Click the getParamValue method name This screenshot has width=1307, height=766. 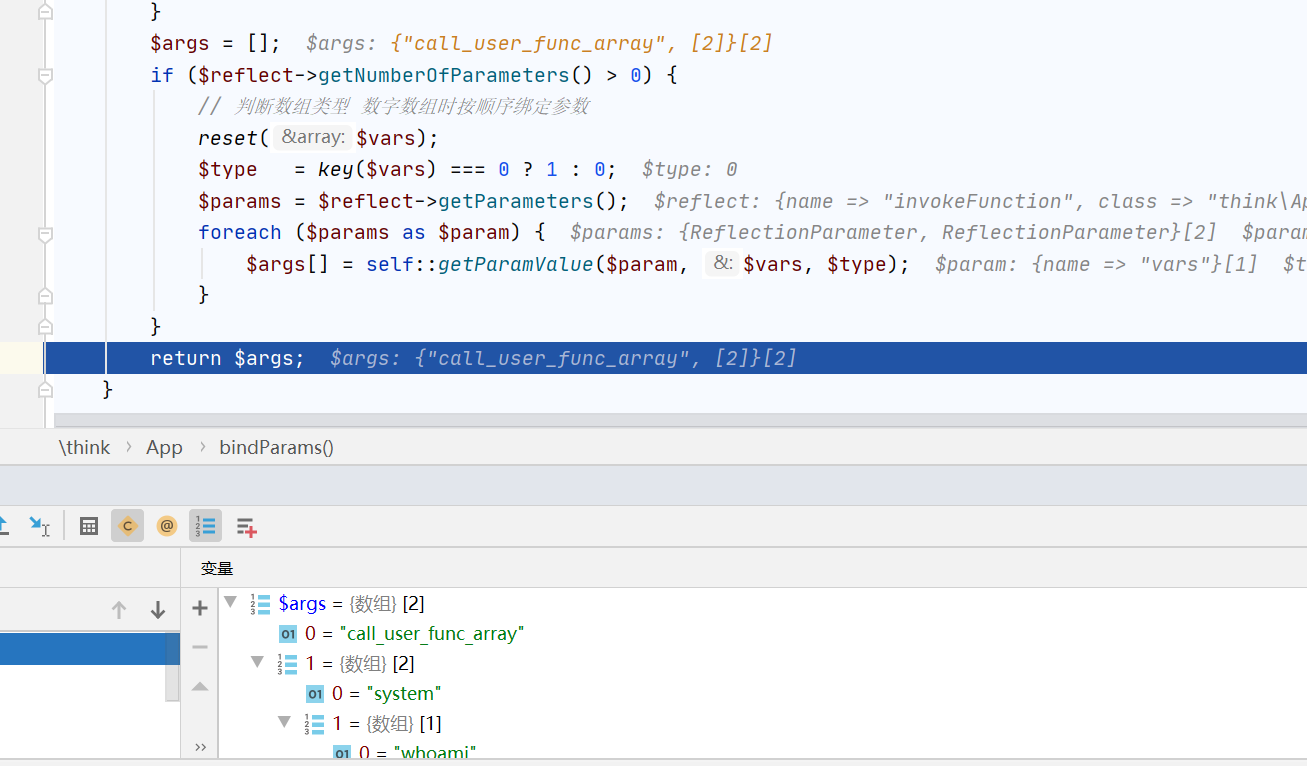515,264
